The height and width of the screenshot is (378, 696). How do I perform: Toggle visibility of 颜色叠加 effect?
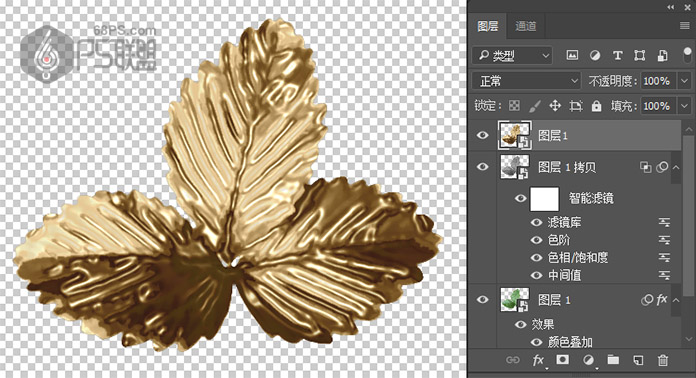coord(537,342)
